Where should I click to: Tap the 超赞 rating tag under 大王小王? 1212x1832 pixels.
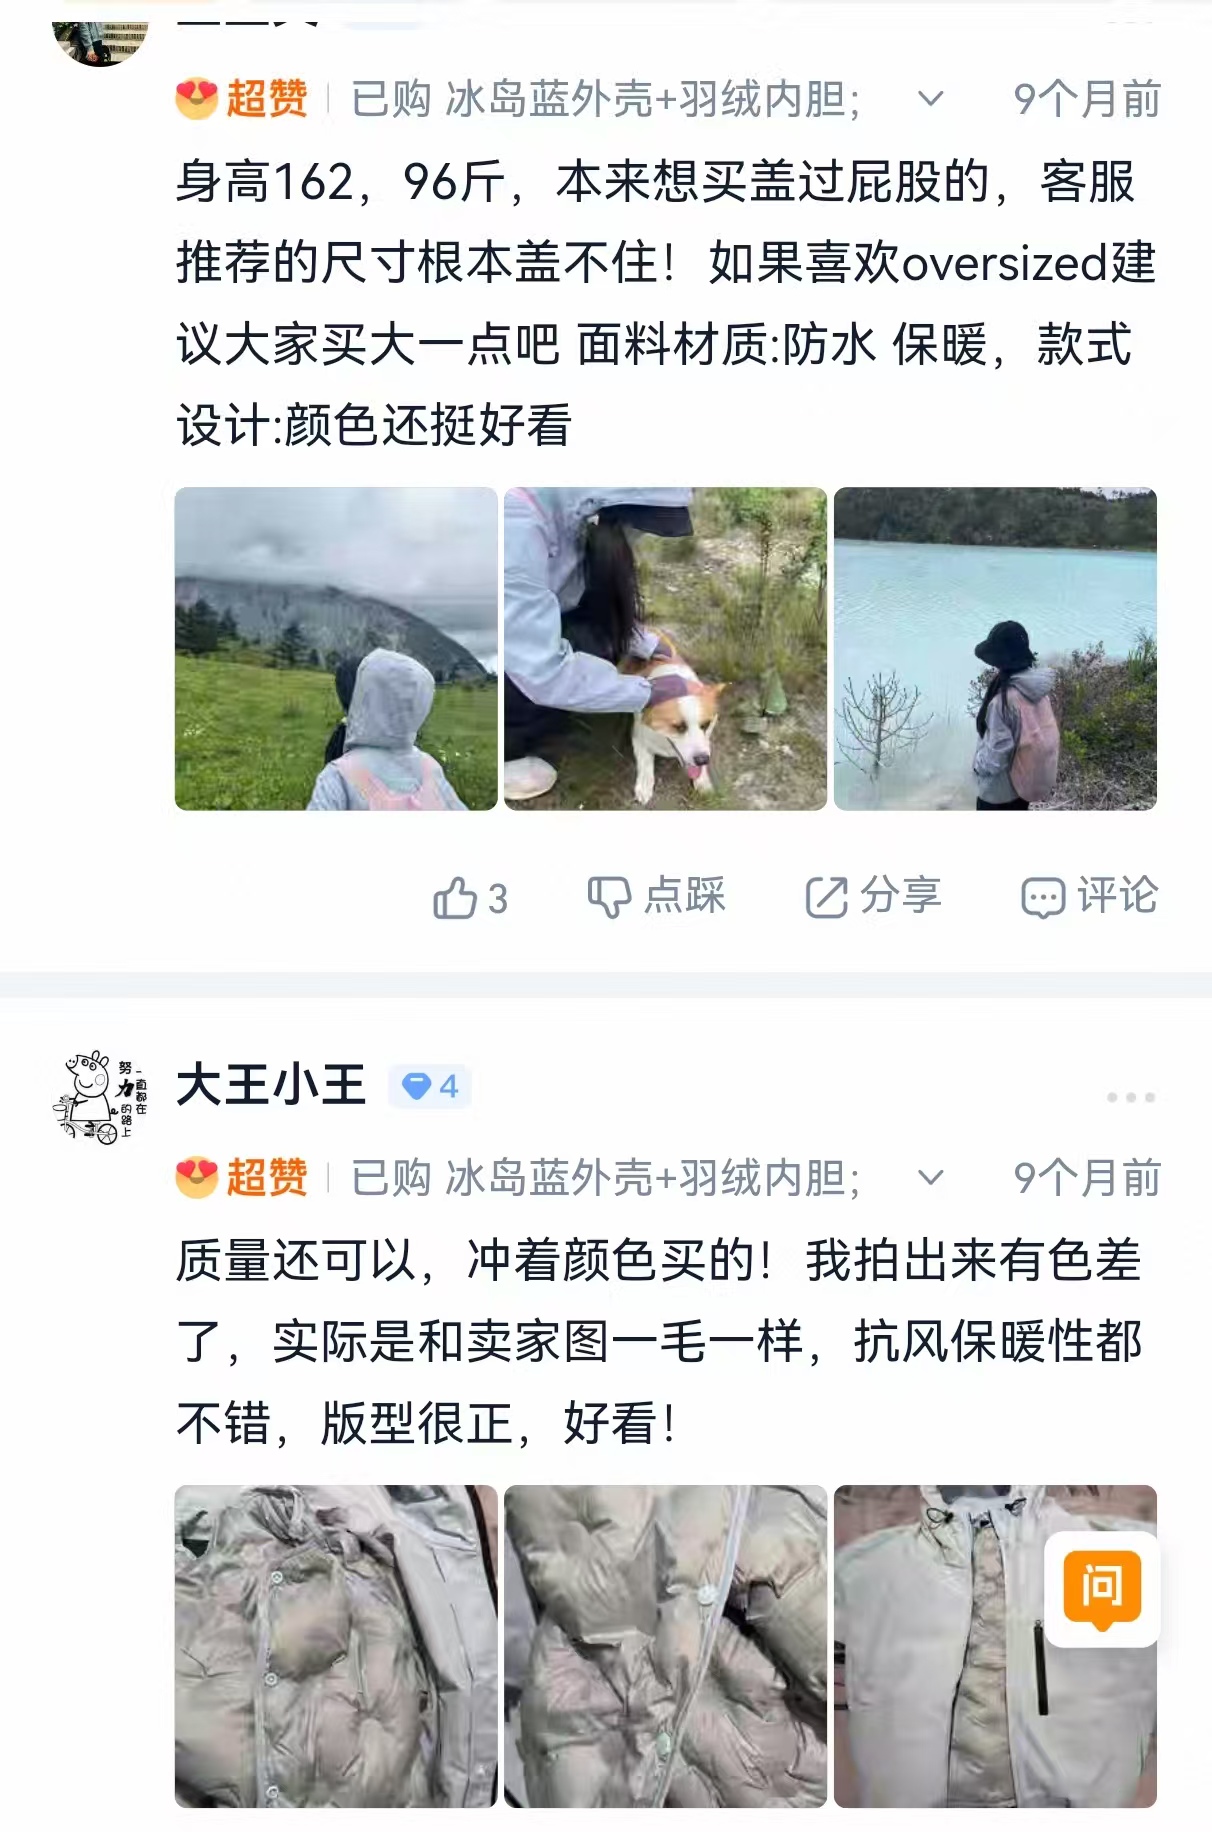[x=241, y=1178]
